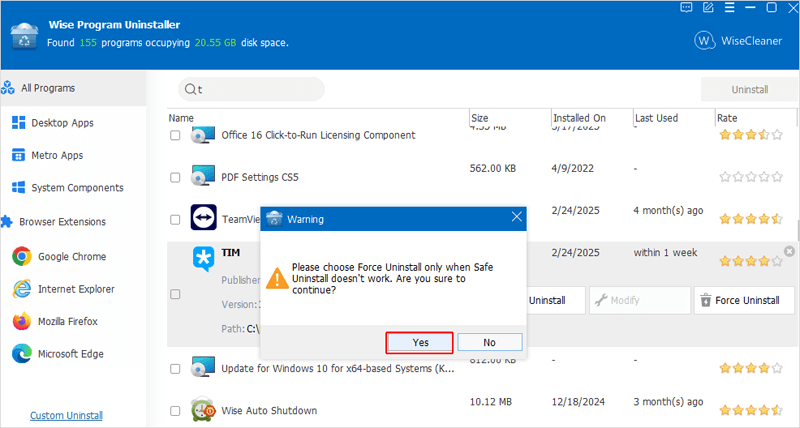Open the Custom Uninstall link
The image size is (800, 428).
[x=66, y=415]
